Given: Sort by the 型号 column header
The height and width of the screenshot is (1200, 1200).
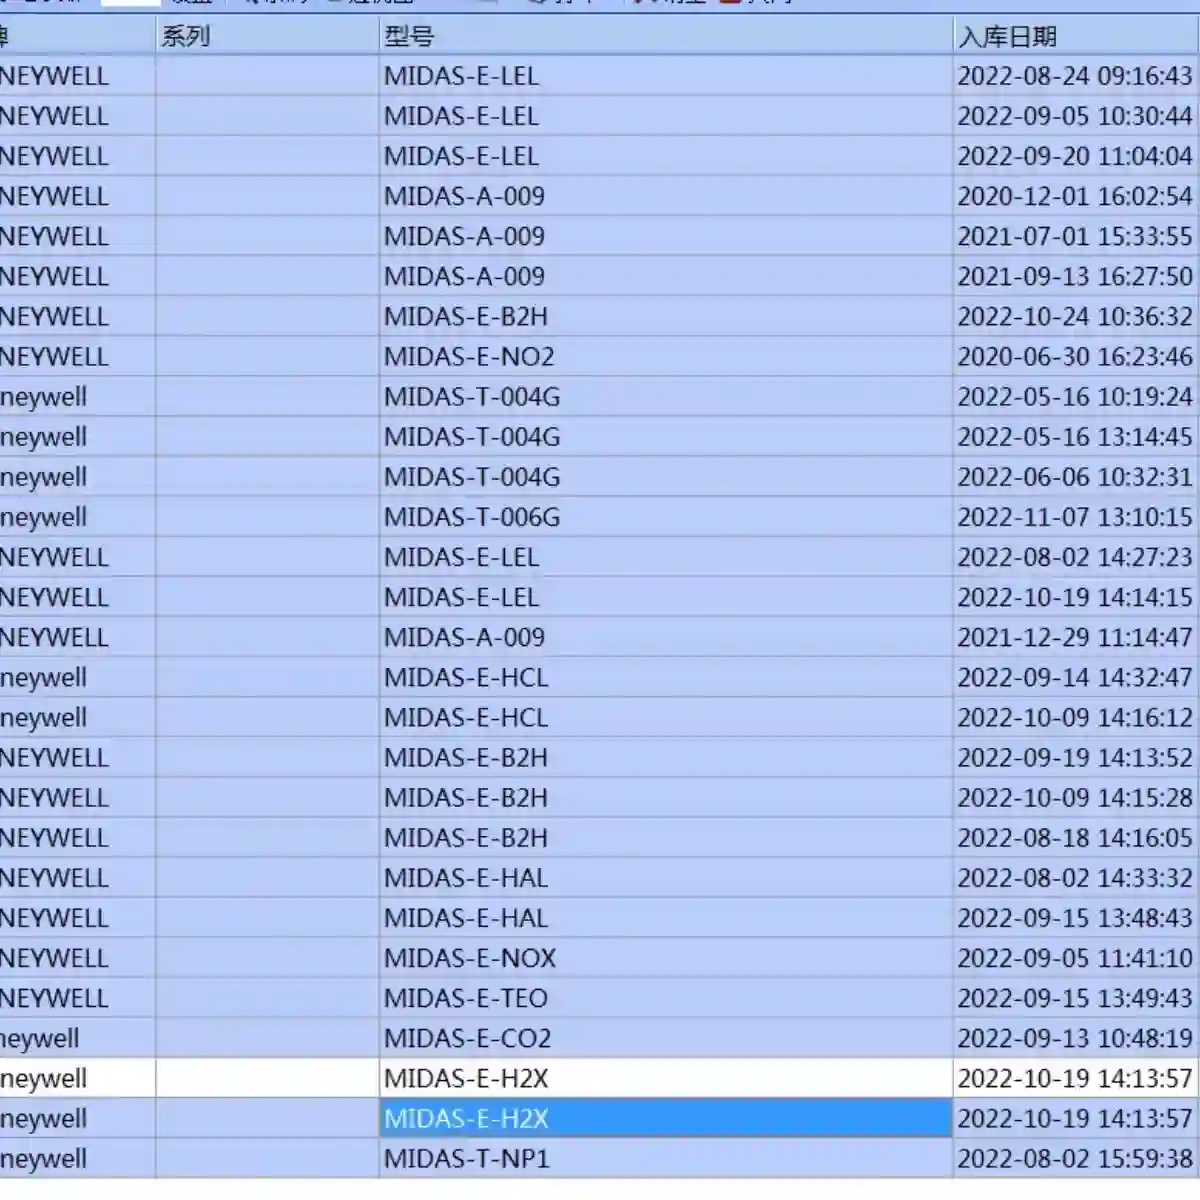Looking at the screenshot, I should [666, 36].
